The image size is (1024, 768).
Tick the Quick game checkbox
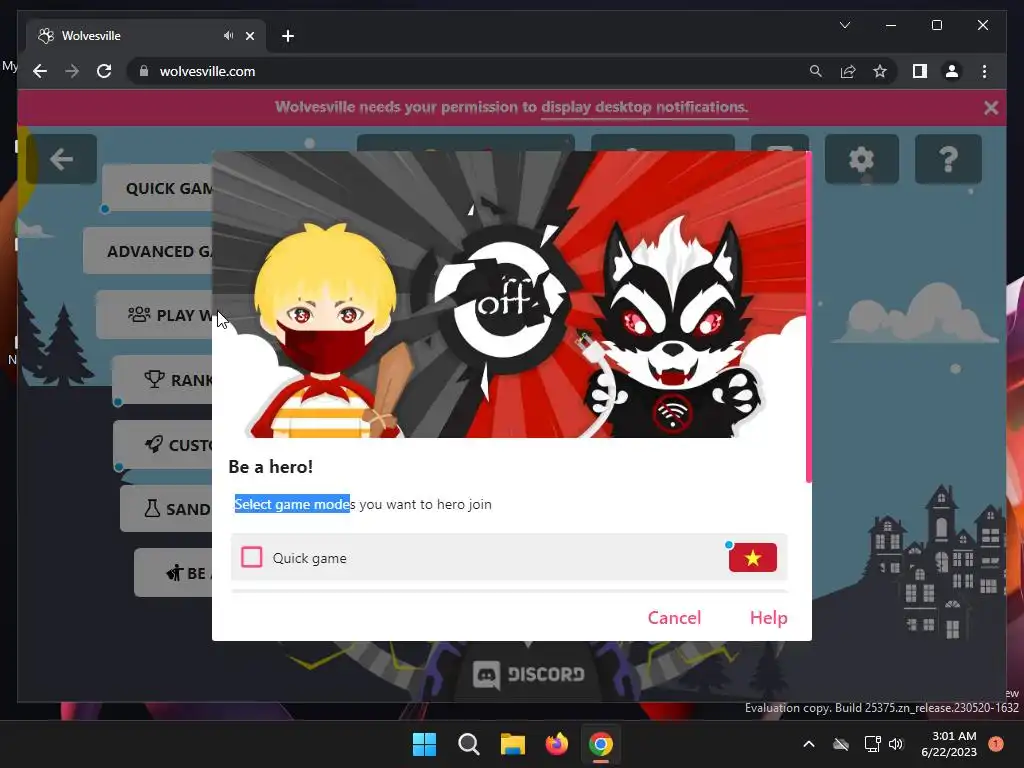[251, 557]
